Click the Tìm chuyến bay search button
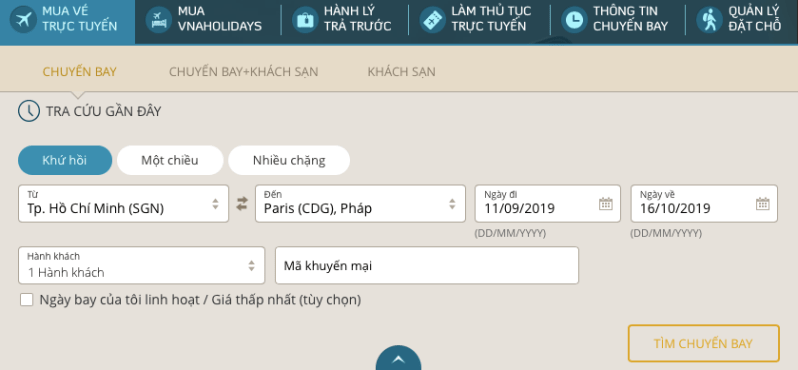 703,344
